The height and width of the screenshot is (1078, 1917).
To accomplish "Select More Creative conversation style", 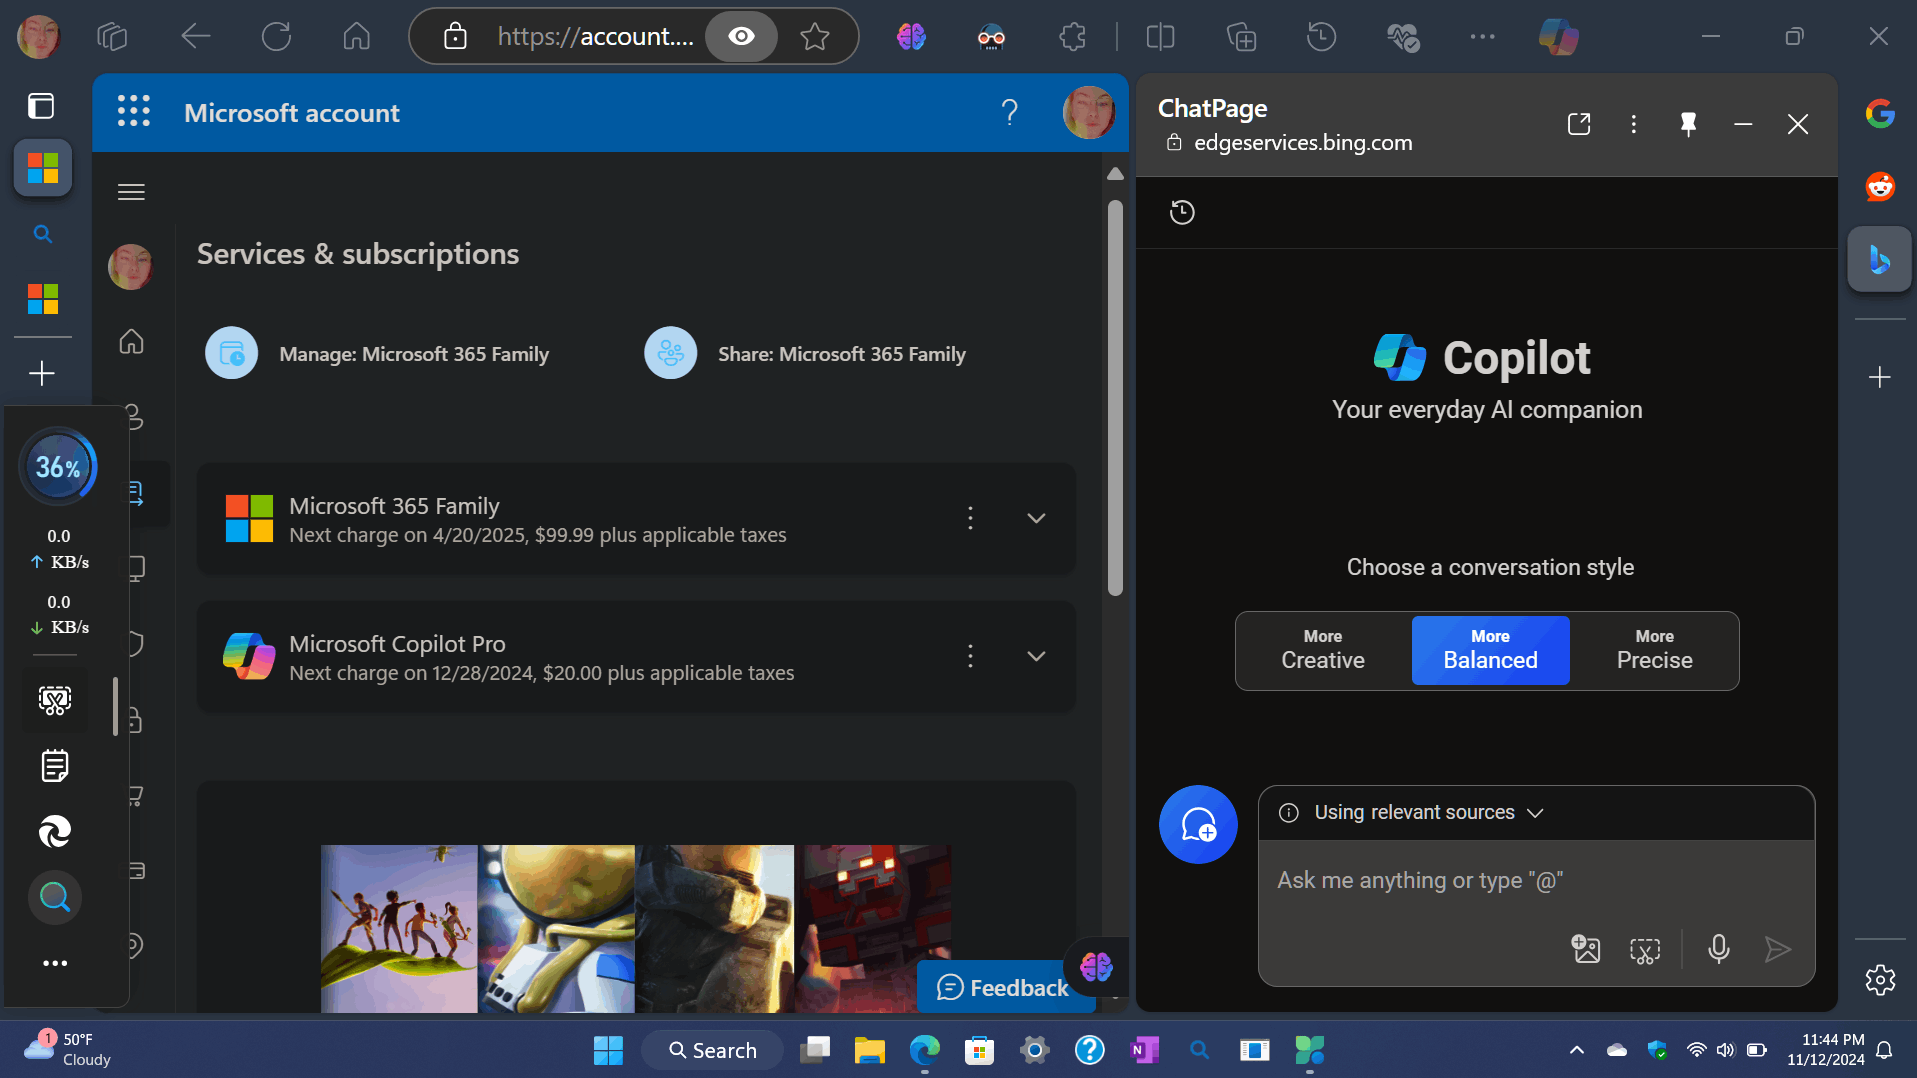I will point(1322,650).
